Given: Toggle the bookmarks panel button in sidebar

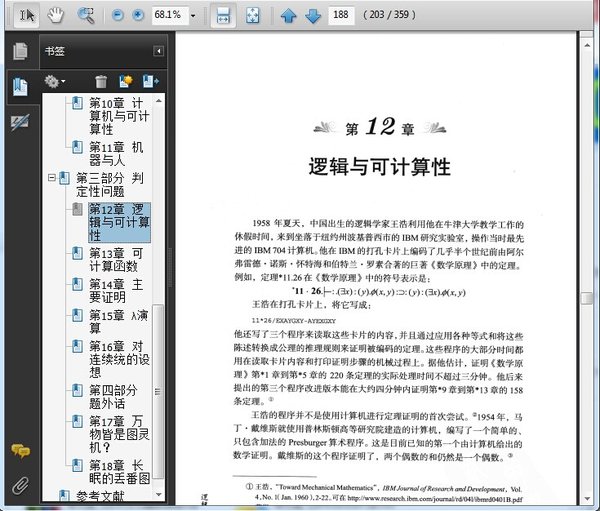Looking at the screenshot, I should click(19, 87).
